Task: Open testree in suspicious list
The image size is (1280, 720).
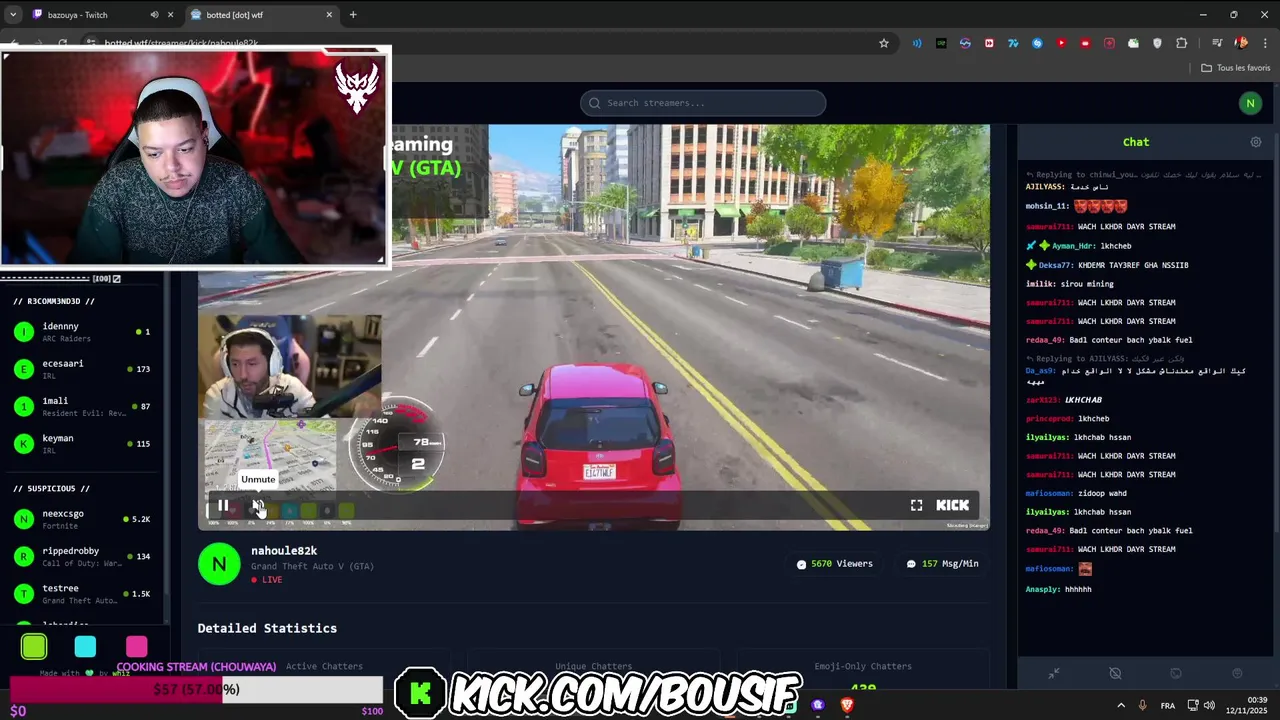Action: pyautogui.click(x=82, y=593)
